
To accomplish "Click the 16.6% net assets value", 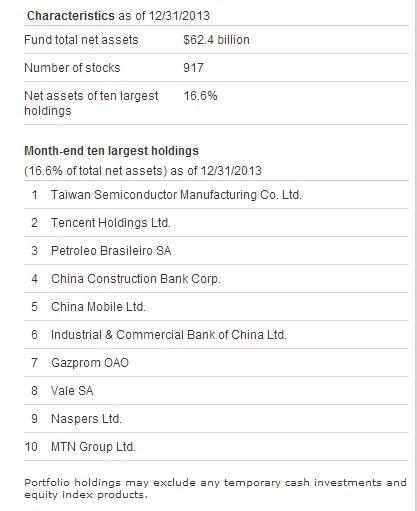I will [x=200, y=96].
